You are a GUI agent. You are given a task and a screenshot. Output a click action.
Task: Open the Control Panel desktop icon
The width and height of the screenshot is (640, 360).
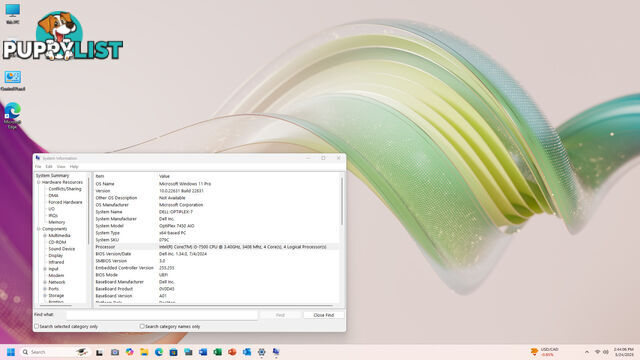pyautogui.click(x=13, y=80)
